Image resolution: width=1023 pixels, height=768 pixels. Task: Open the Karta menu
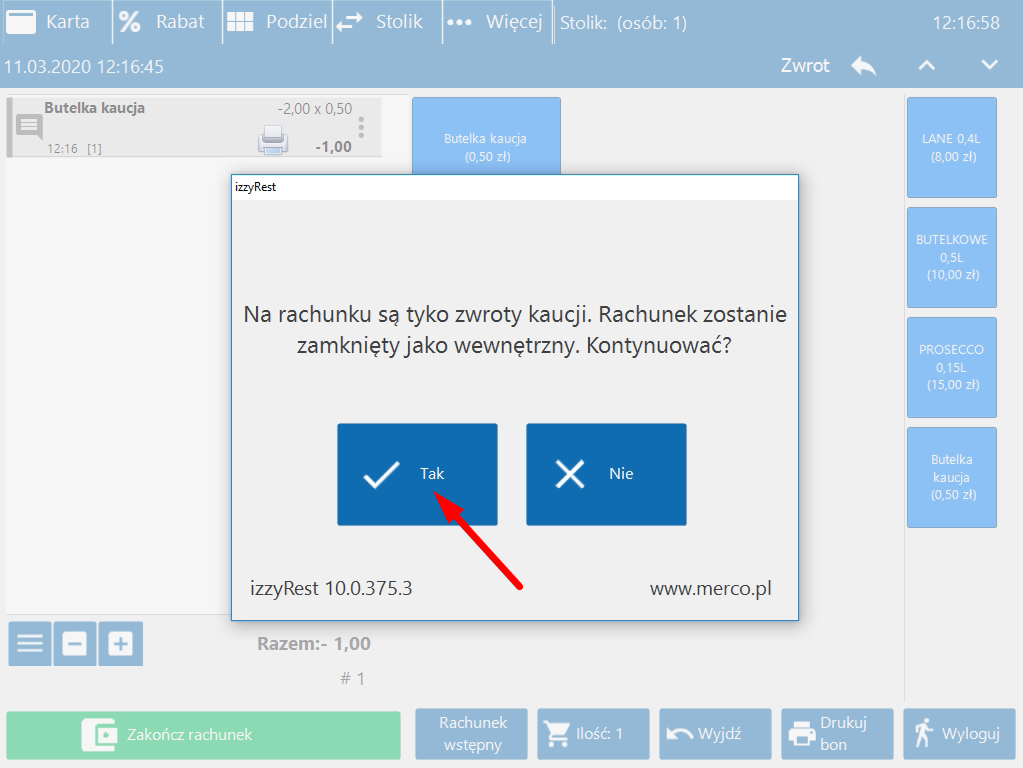coord(50,22)
